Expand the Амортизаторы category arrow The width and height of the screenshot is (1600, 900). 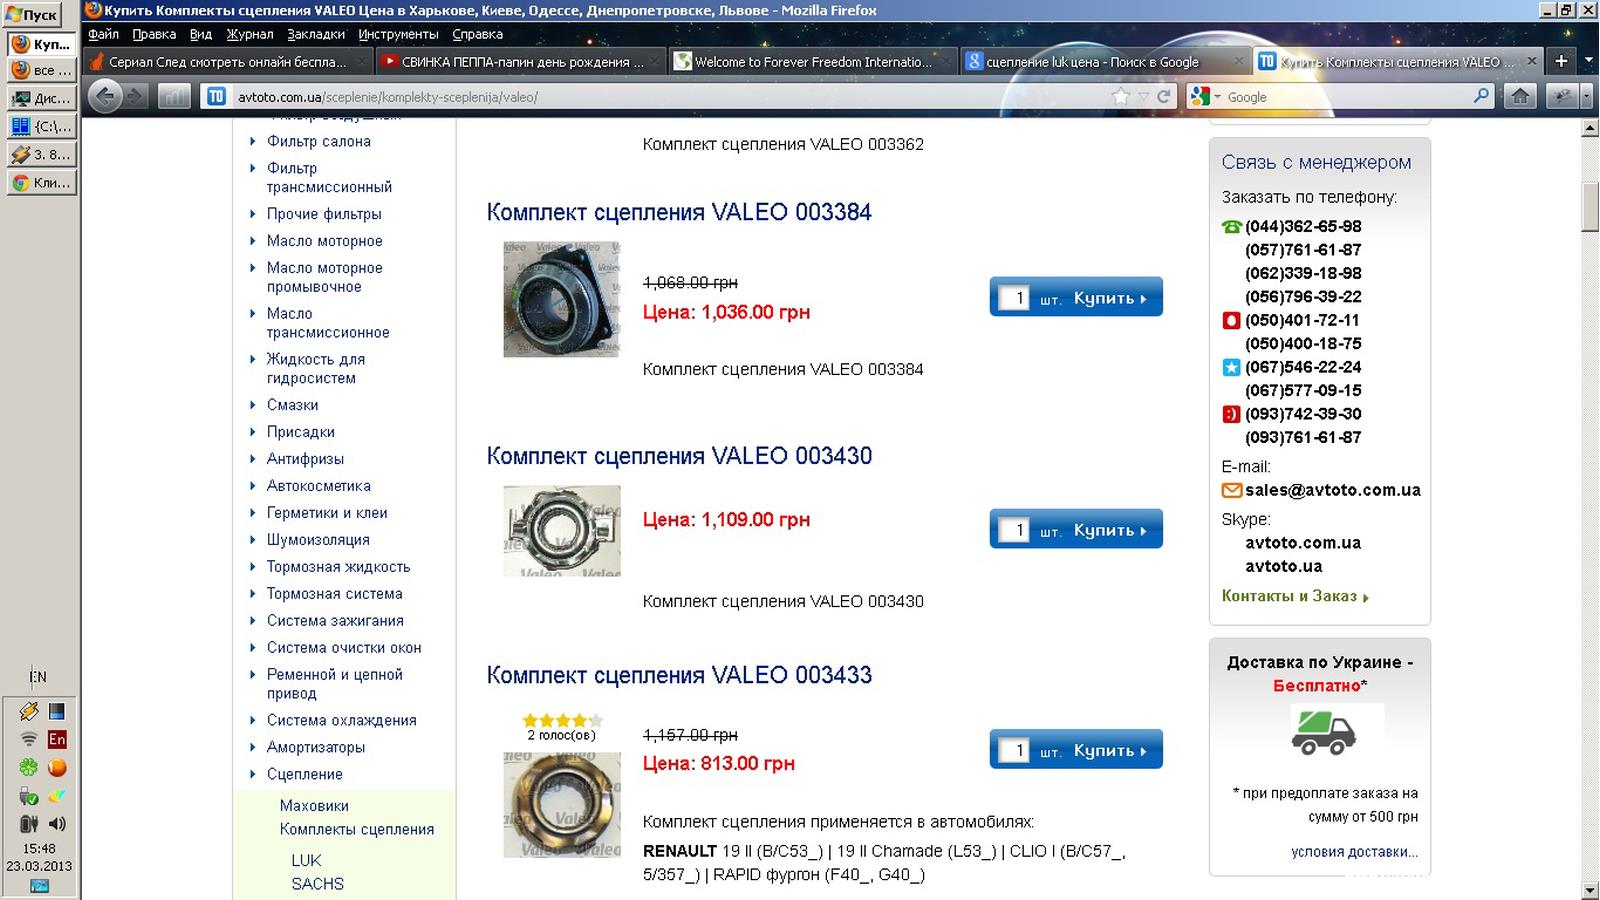pos(253,747)
